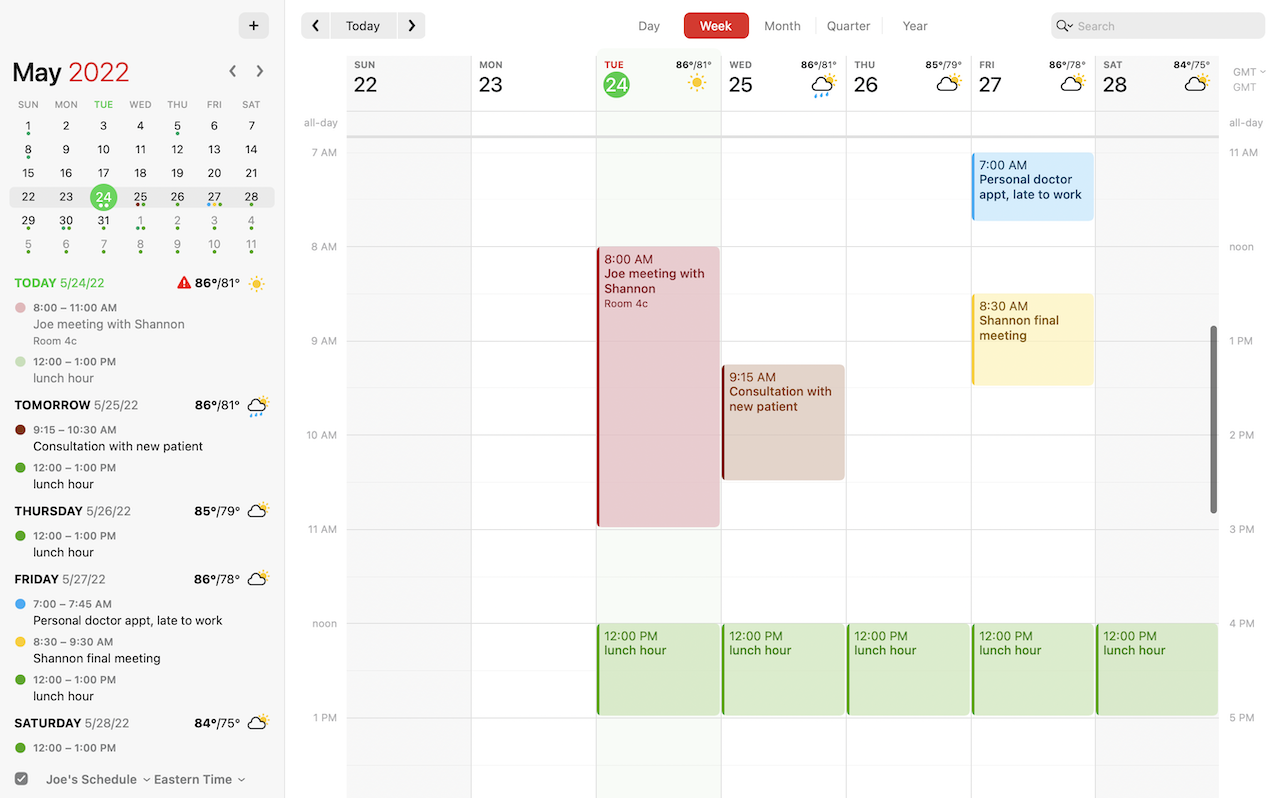Select May 31 in mini calendar
Viewport: 1280px width, 798px height.
pyautogui.click(x=103, y=221)
